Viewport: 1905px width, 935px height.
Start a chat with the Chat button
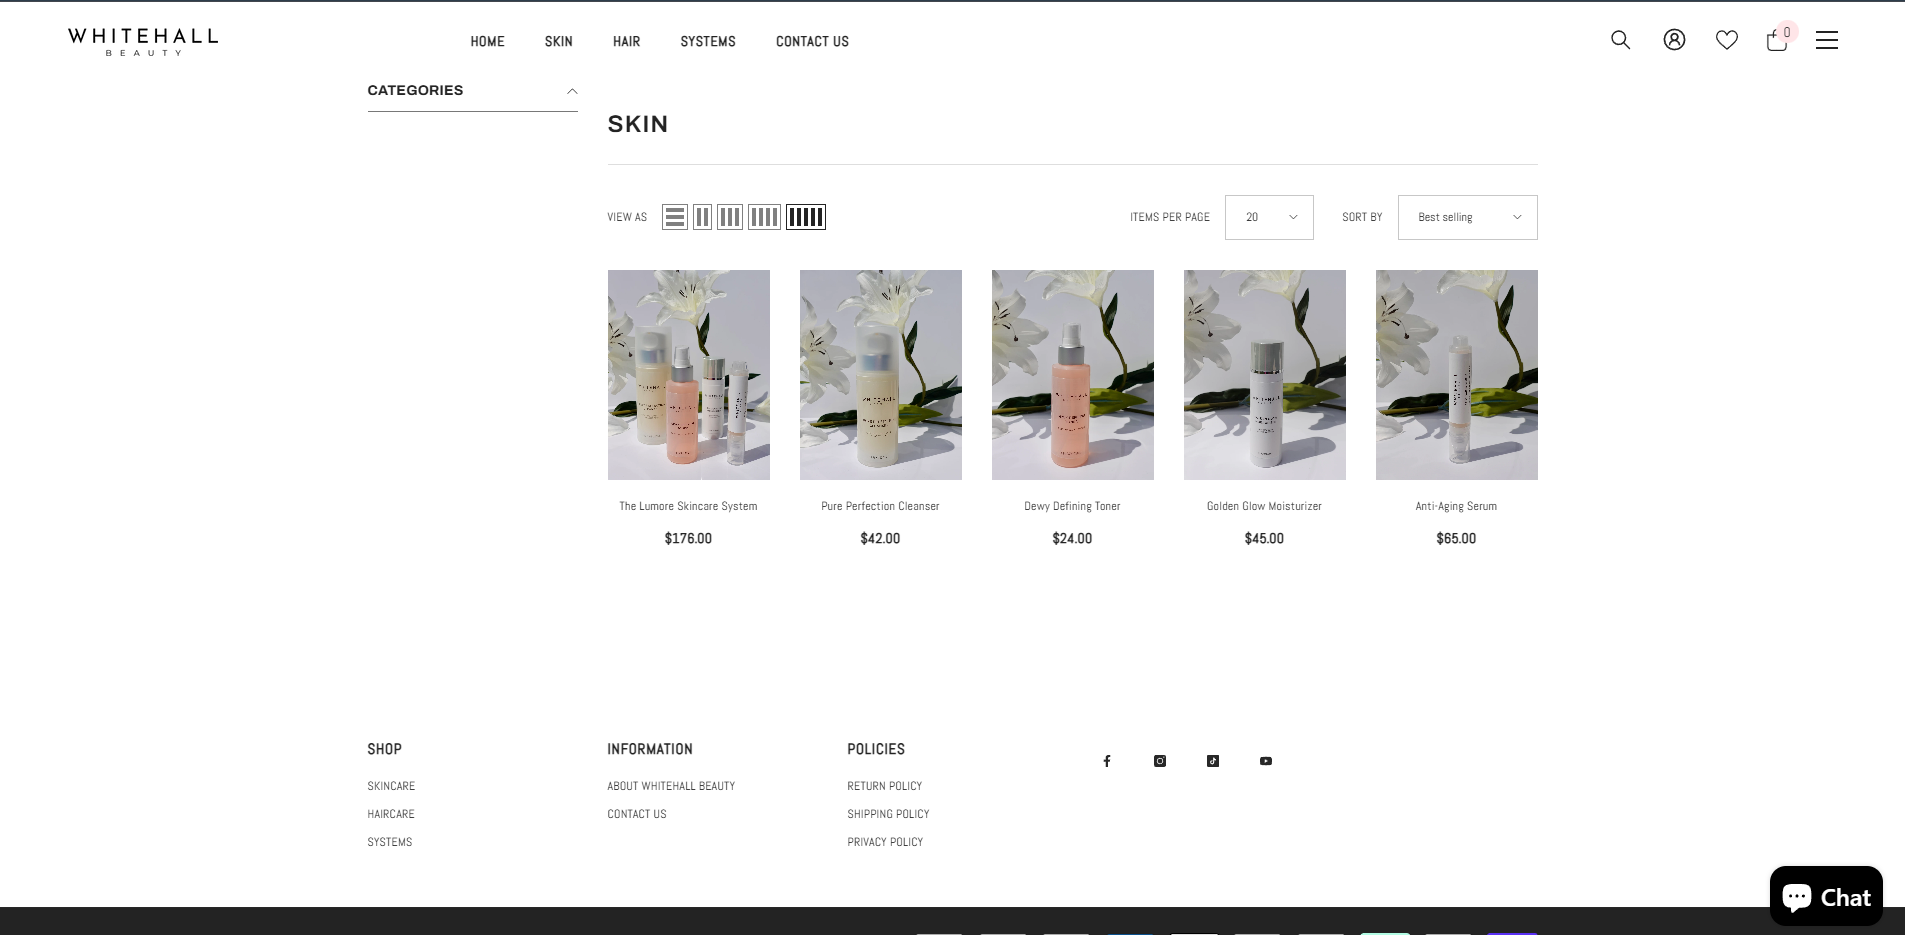point(1826,896)
